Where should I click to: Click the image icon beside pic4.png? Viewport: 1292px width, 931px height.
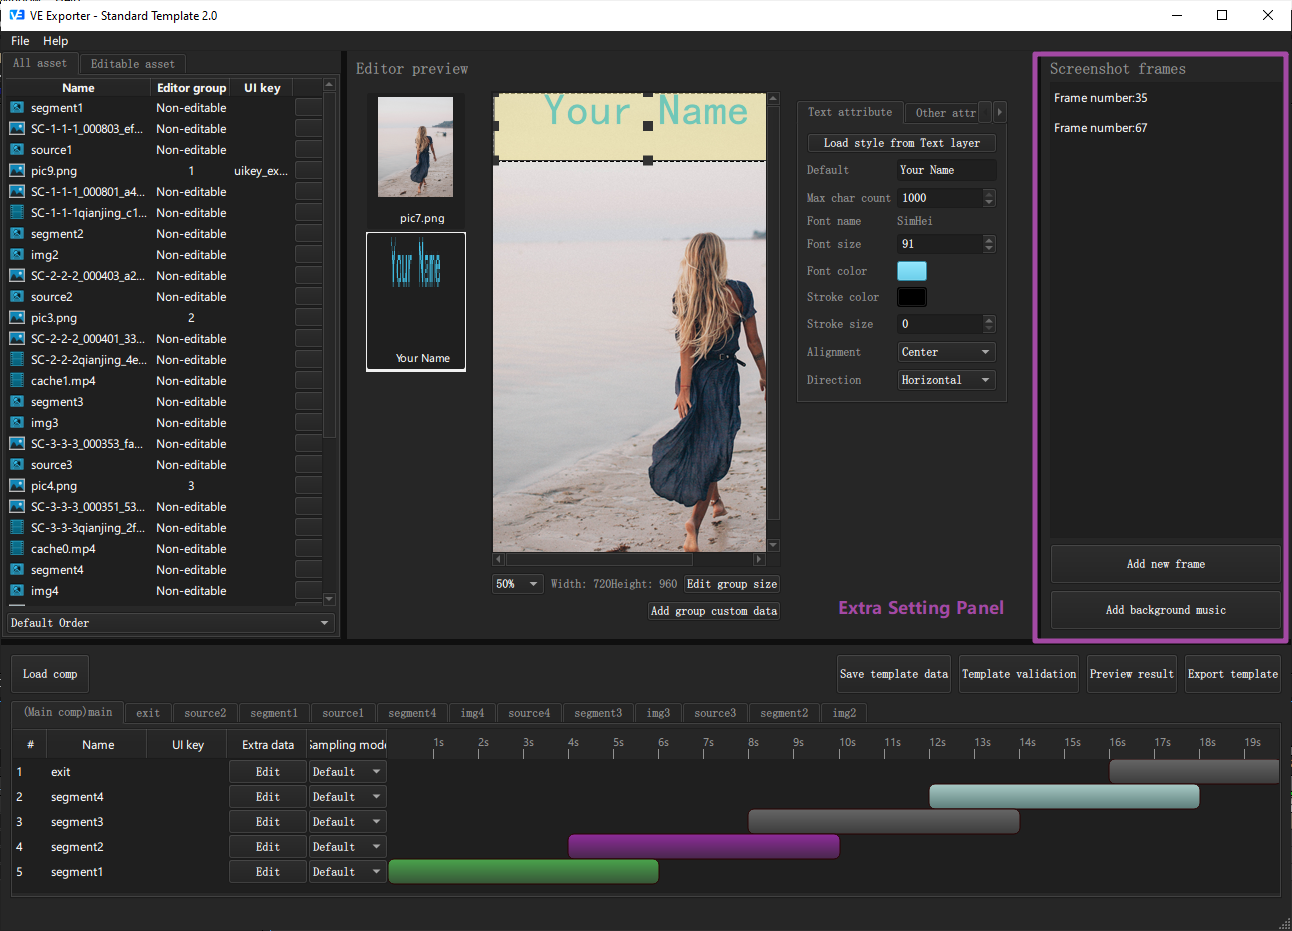[17, 486]
